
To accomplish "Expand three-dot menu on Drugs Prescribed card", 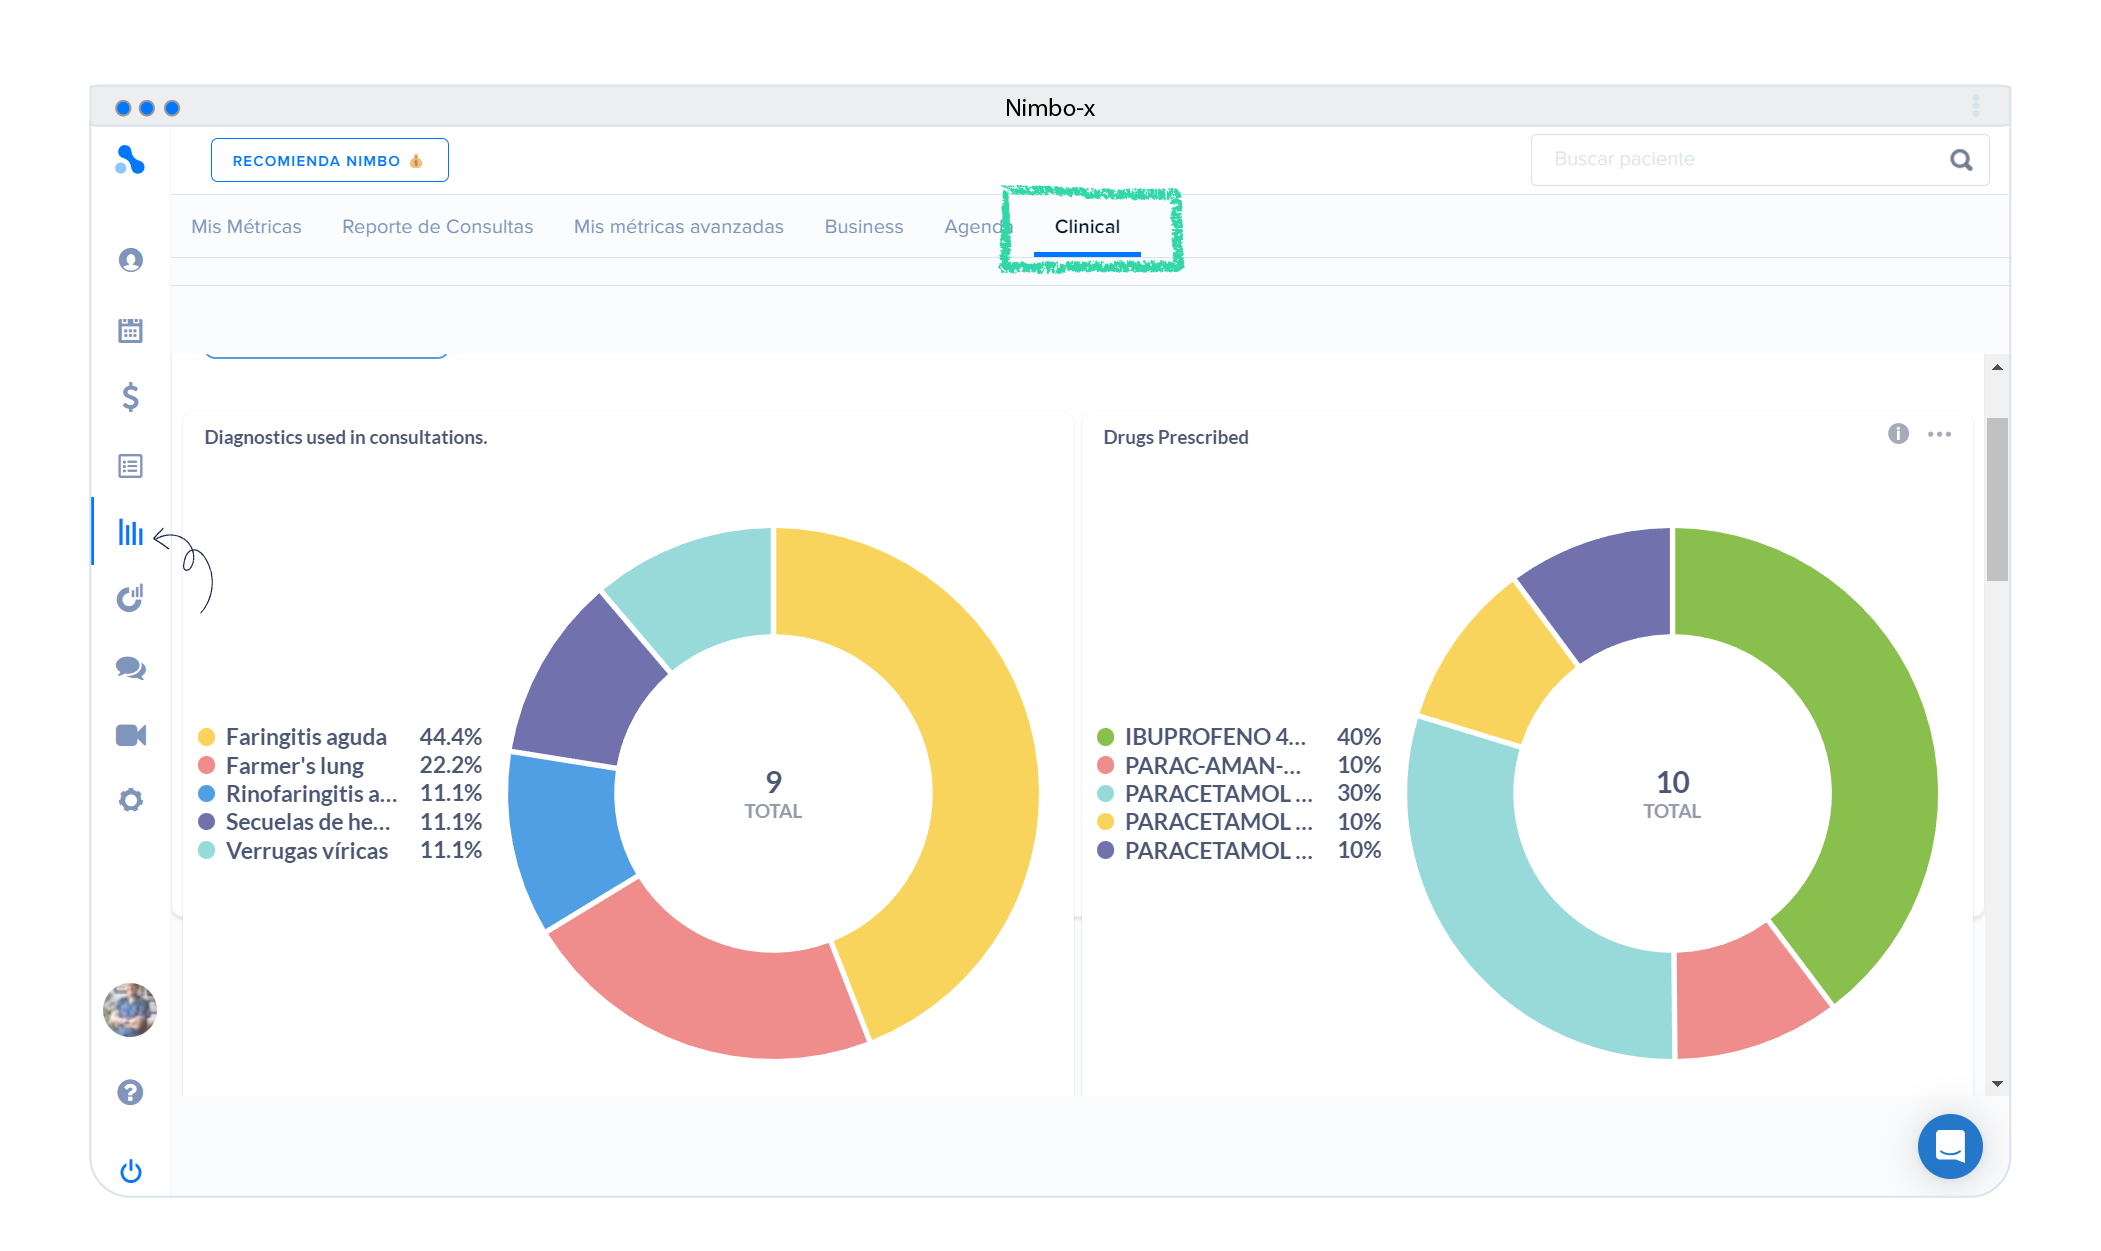I will click(x=1939, y=434).
